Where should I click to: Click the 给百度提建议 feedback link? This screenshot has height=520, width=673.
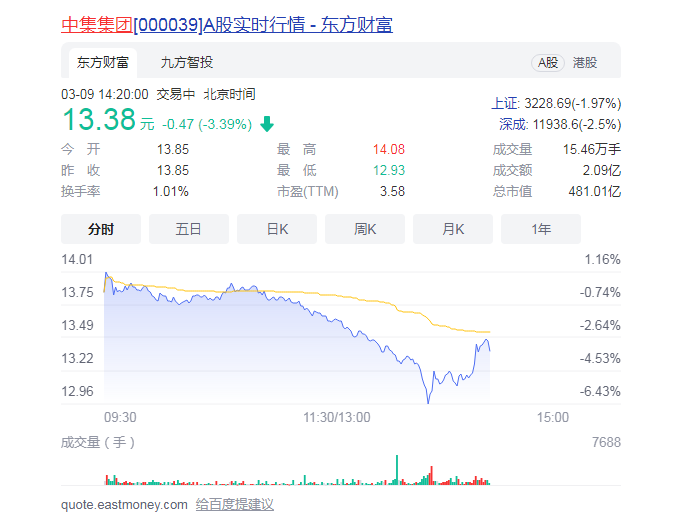[235, 505]
